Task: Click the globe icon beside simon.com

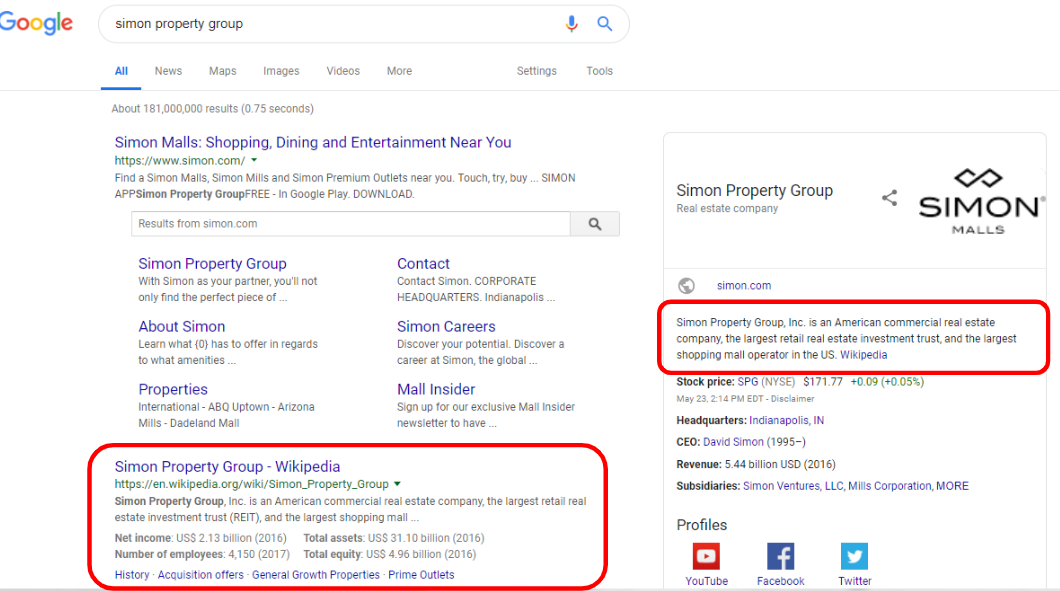Action: pyautogui.click(x=686, y=285)
